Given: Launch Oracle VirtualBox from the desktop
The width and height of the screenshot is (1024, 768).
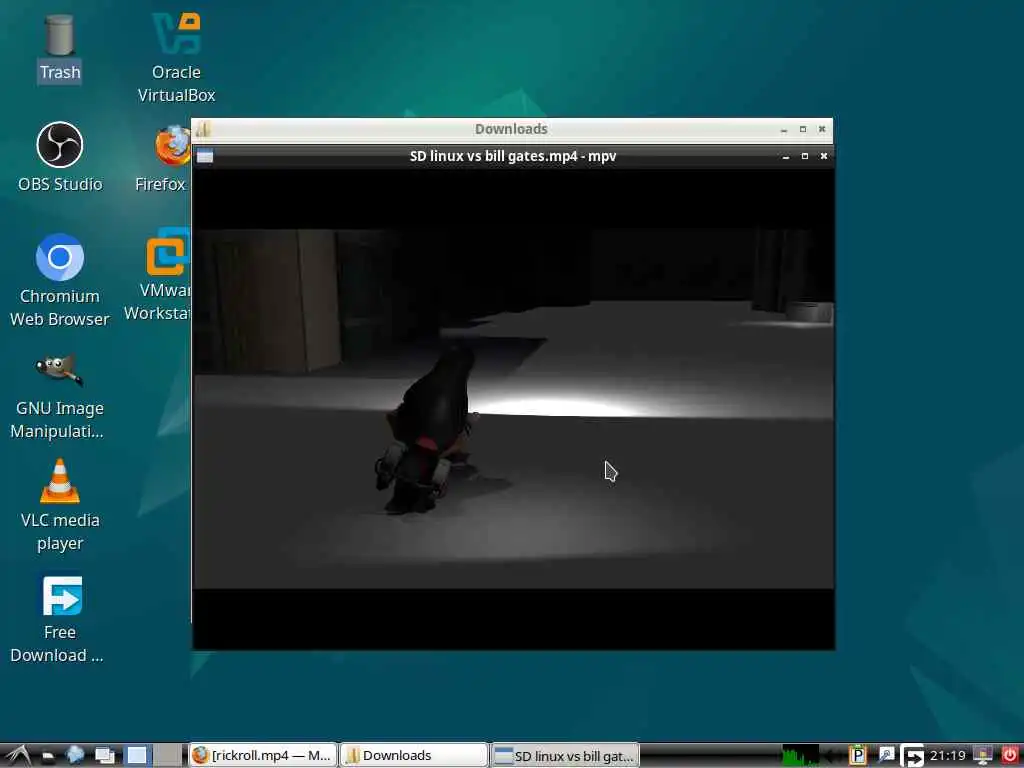Looking at the screenshot, I should (176, 57).
